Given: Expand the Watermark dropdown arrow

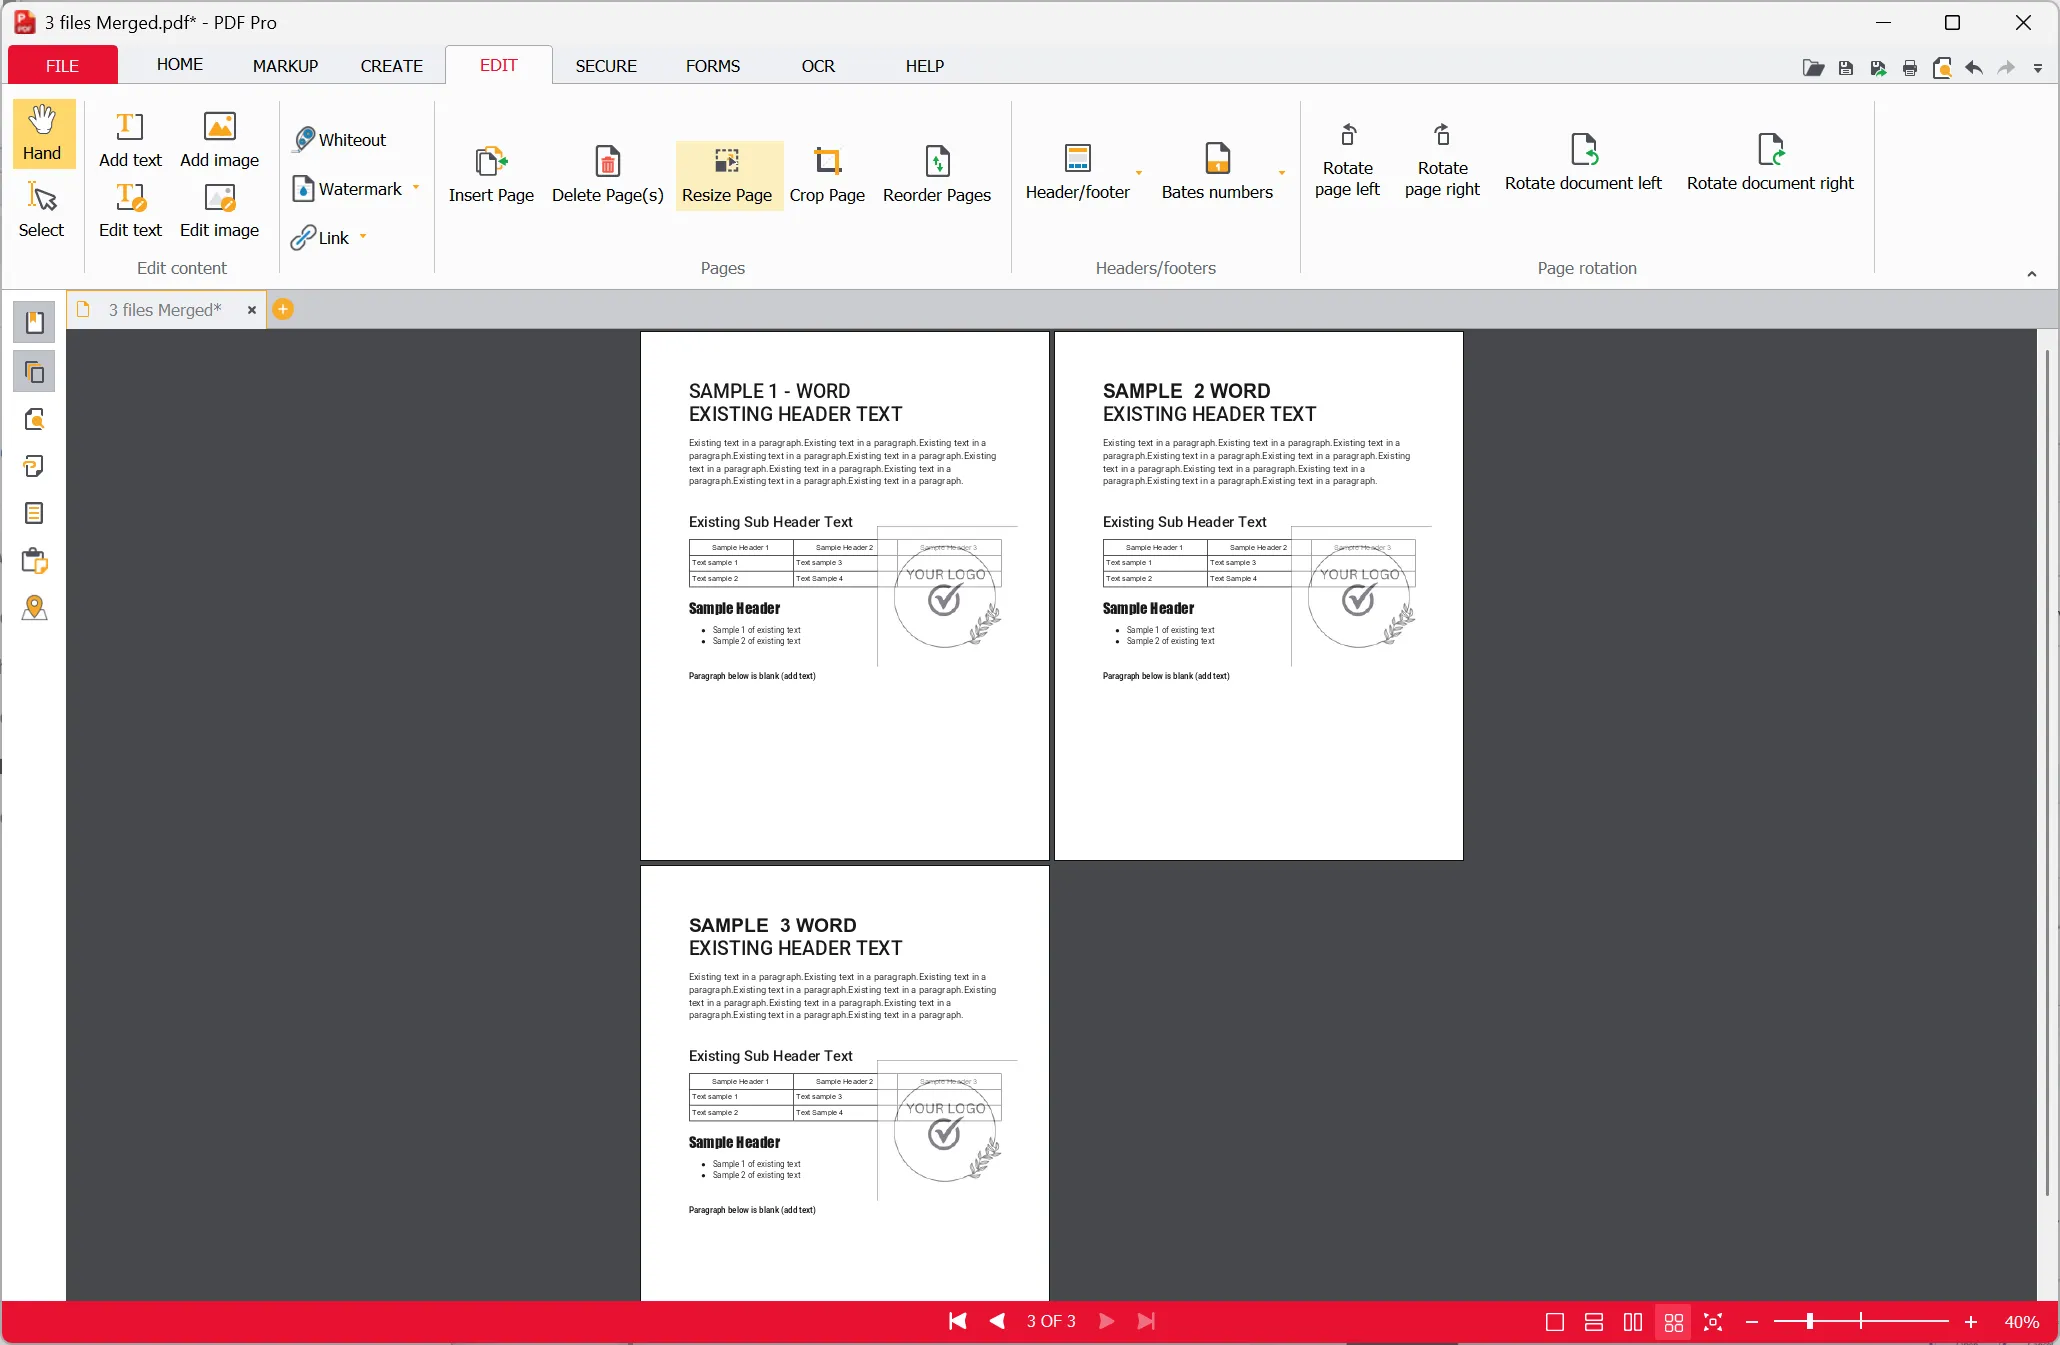Looking at the screenshot, I should 416,188.
